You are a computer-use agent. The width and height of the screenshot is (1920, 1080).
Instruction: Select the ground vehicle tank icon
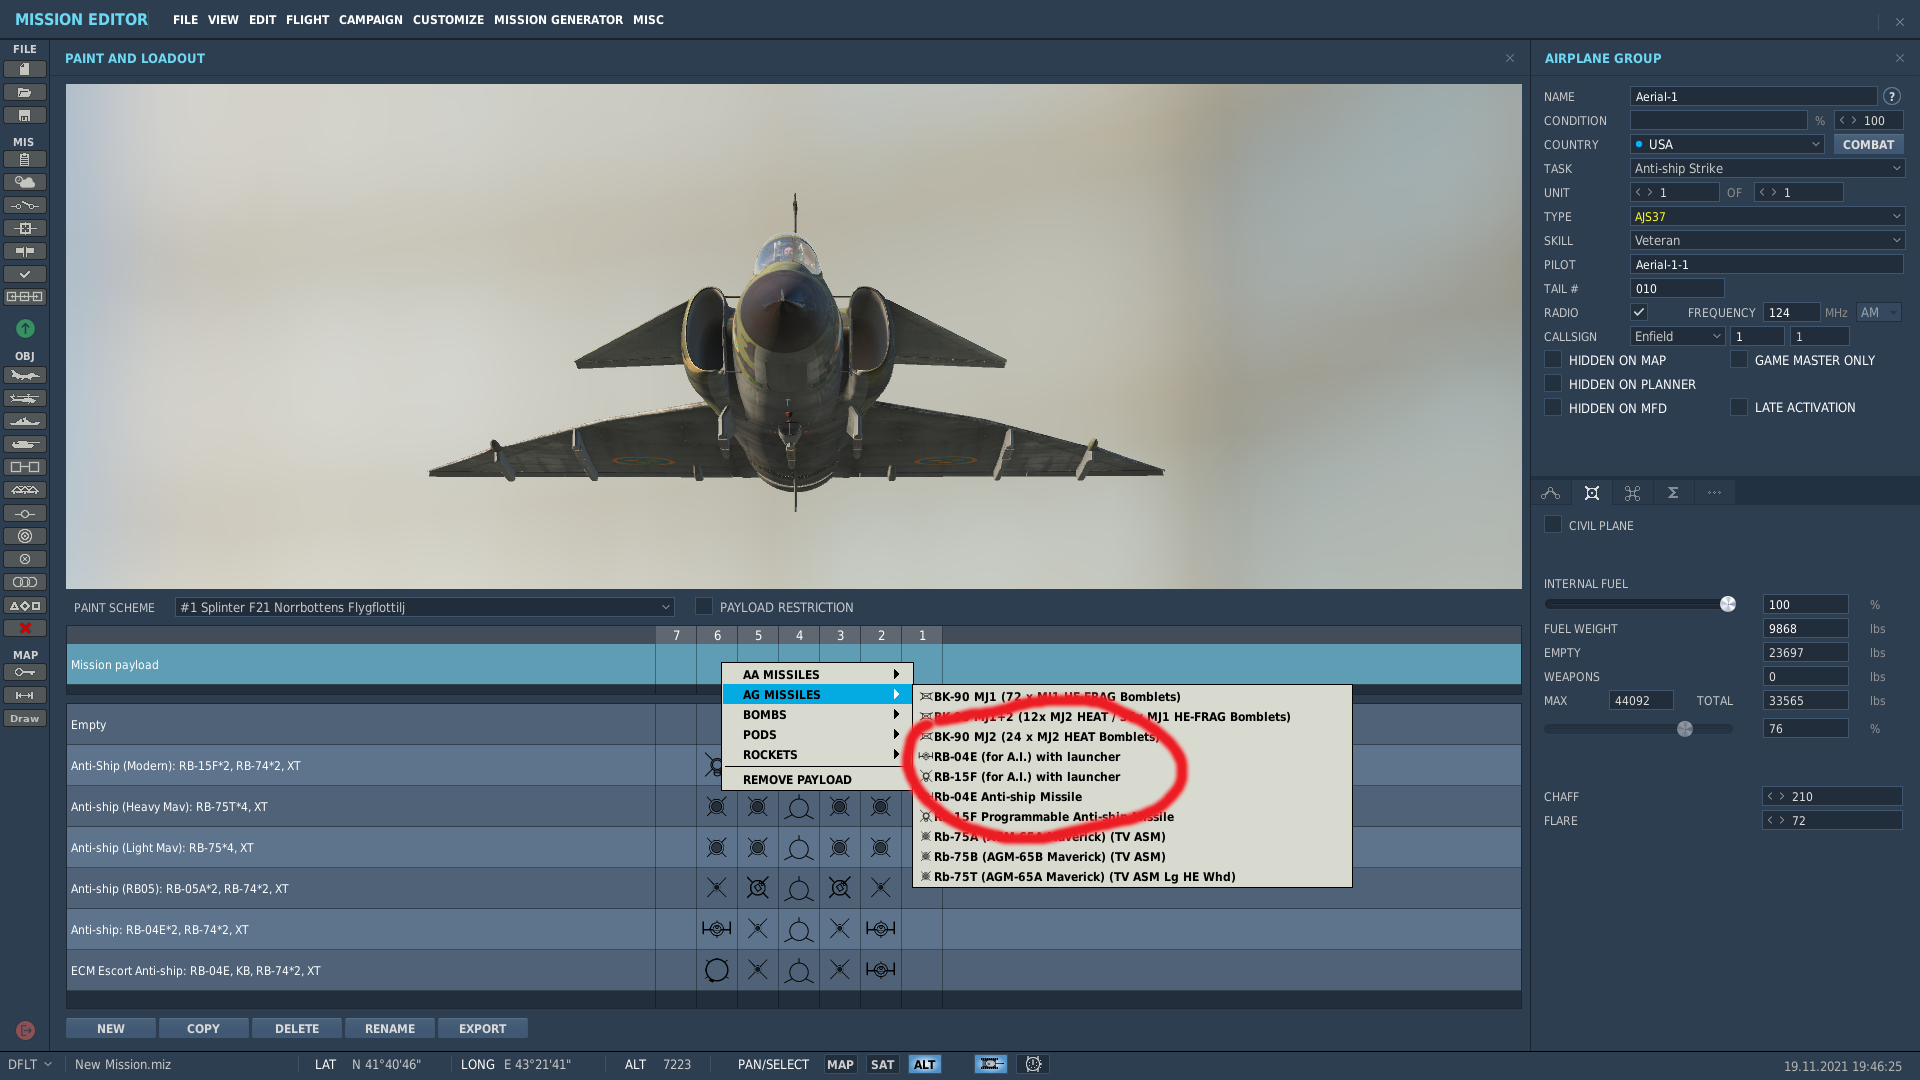click(25, 444)
